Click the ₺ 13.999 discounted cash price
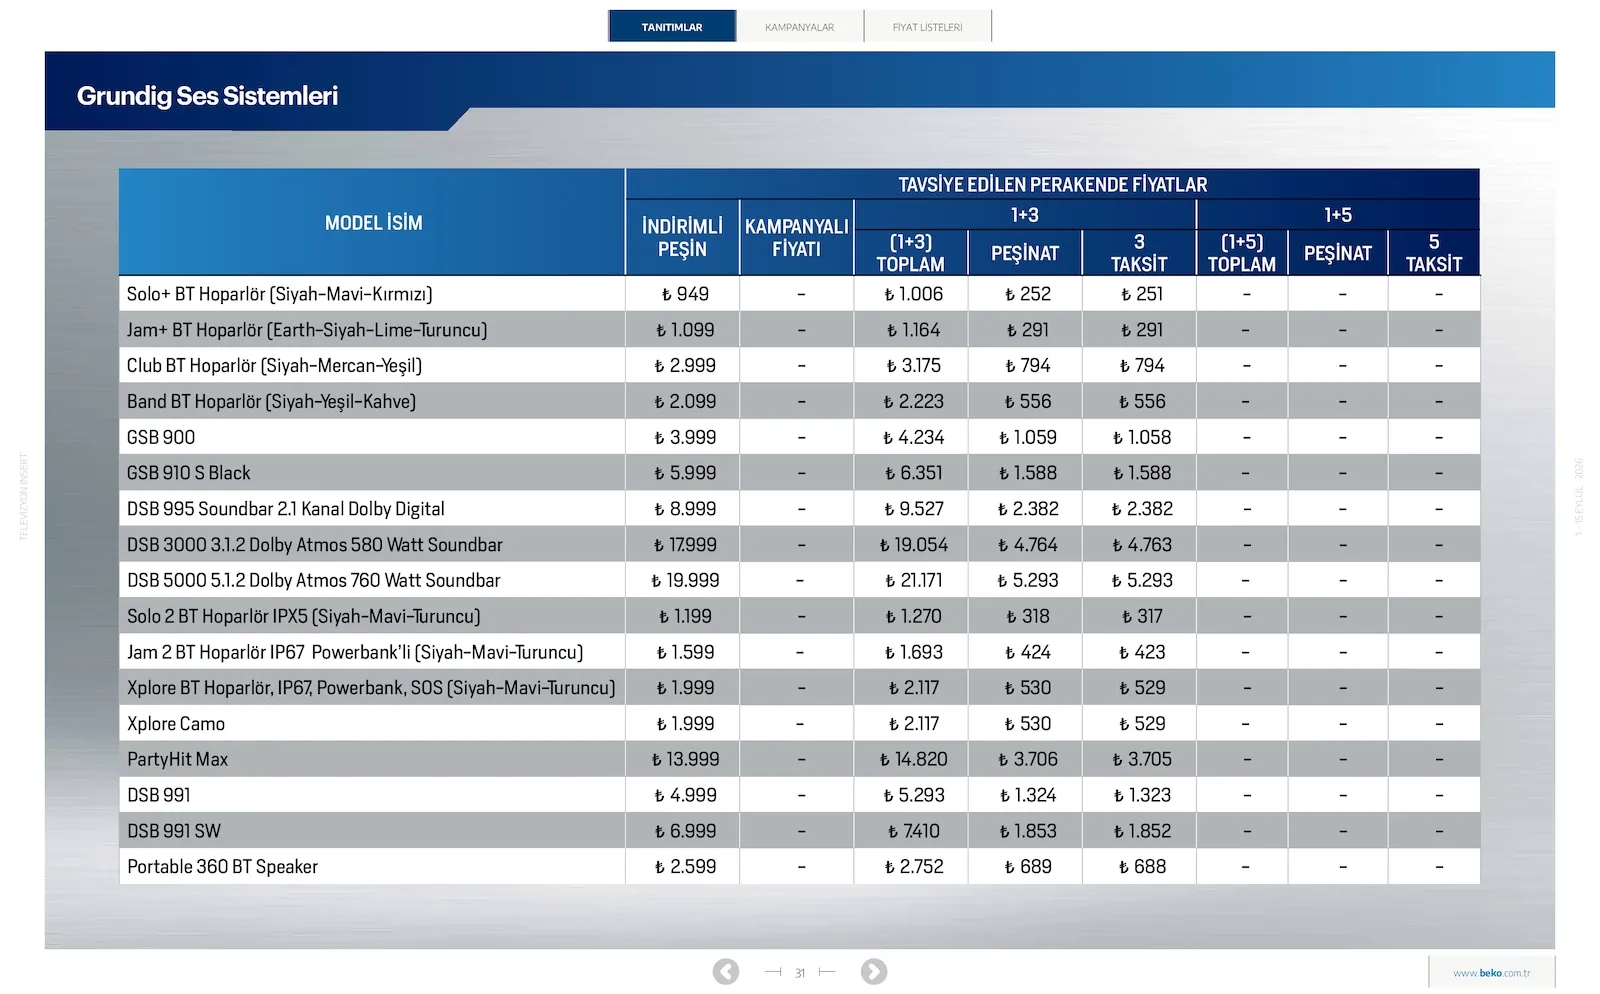1600x994 pixels. [685, 759]
